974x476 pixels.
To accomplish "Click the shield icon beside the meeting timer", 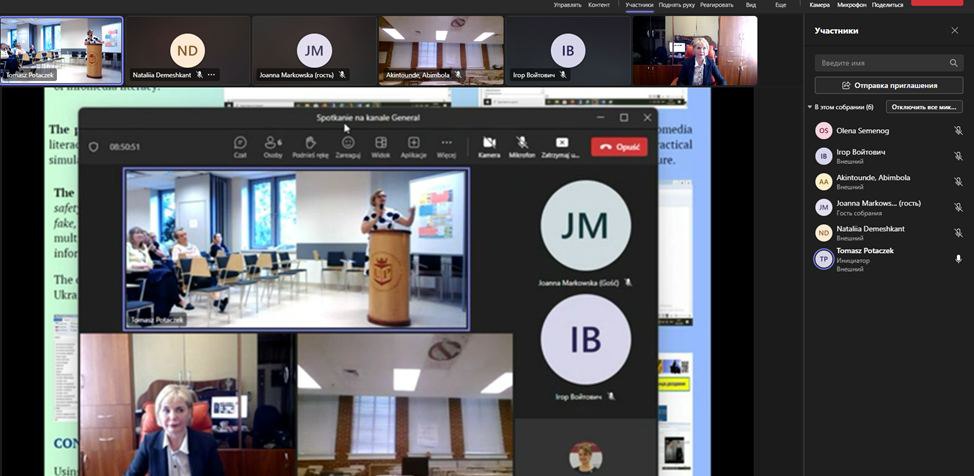I will coord(94,146).
